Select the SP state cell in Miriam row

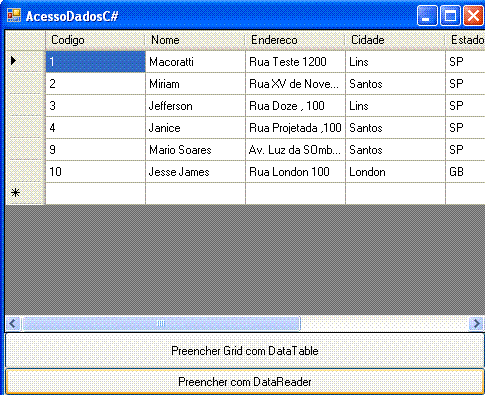tap(465, 83)
